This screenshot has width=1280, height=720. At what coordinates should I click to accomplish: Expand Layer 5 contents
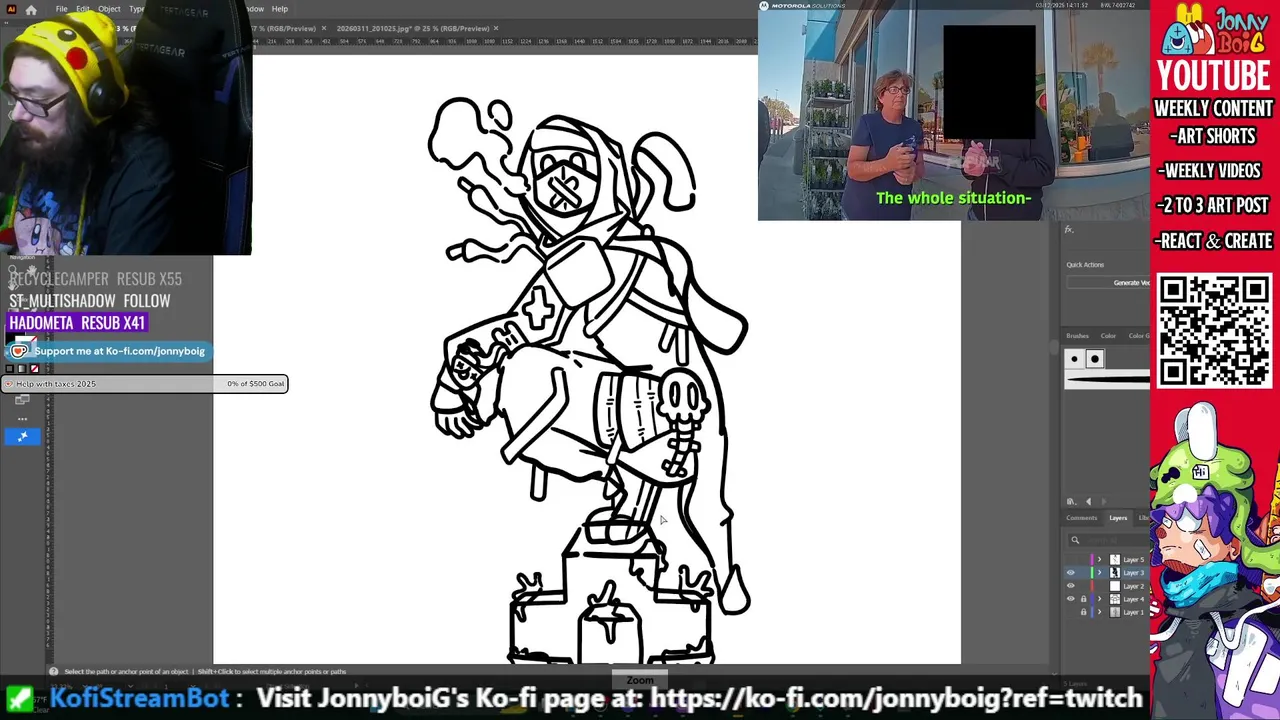1099,560
